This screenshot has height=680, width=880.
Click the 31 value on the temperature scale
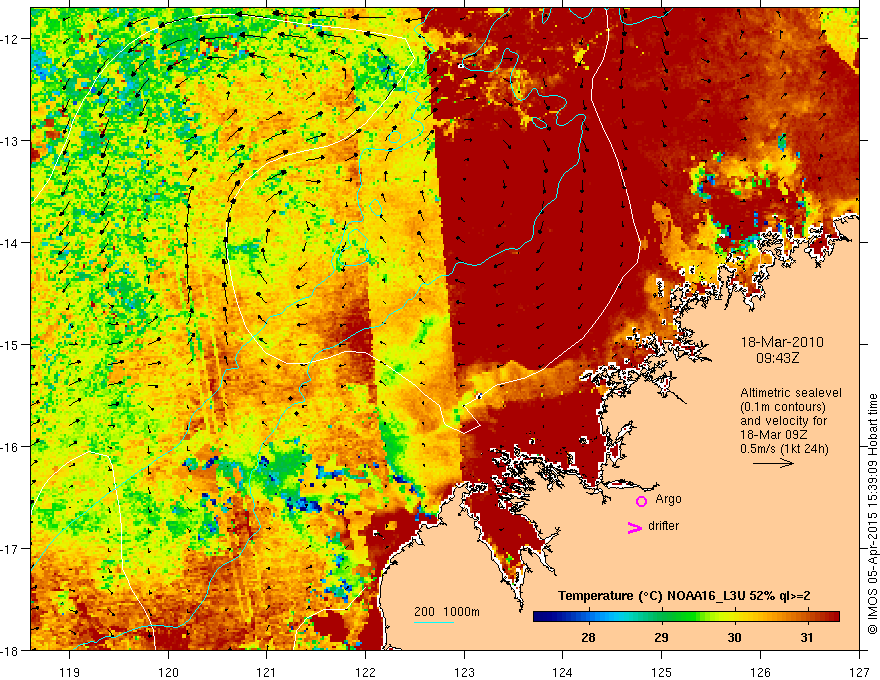click(806, 637)
